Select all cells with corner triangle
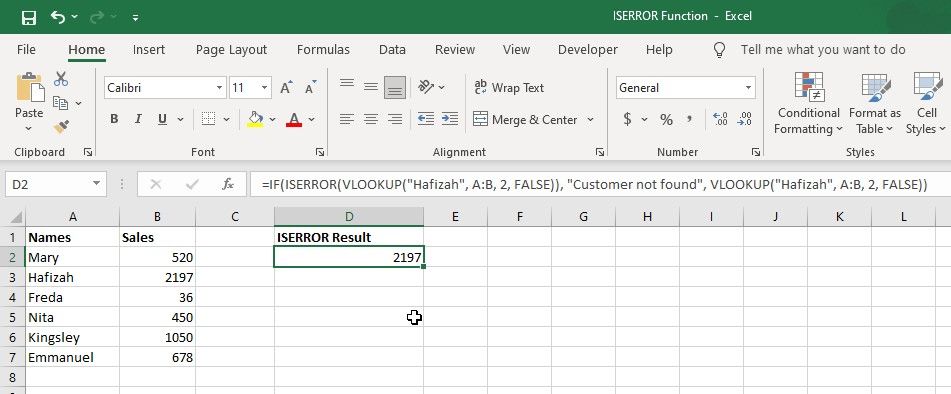Image resolution: width=951 pixels, height=394 pixels. (x=16, y=217)
